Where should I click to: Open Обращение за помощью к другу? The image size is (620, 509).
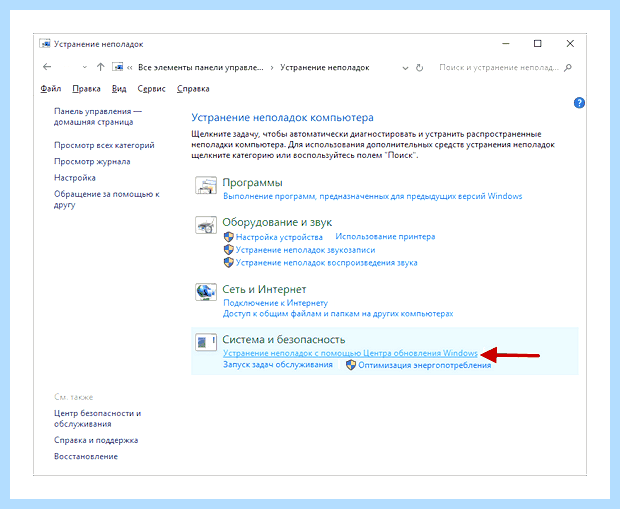[x=106, y=199]
